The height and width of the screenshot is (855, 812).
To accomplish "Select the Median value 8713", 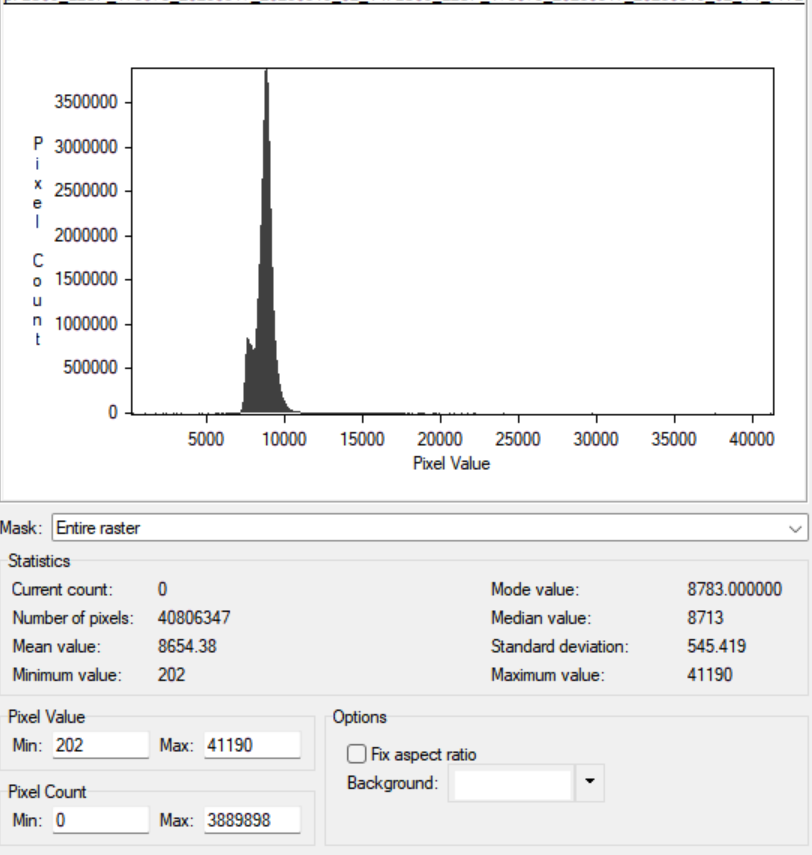I will [705, 618].
